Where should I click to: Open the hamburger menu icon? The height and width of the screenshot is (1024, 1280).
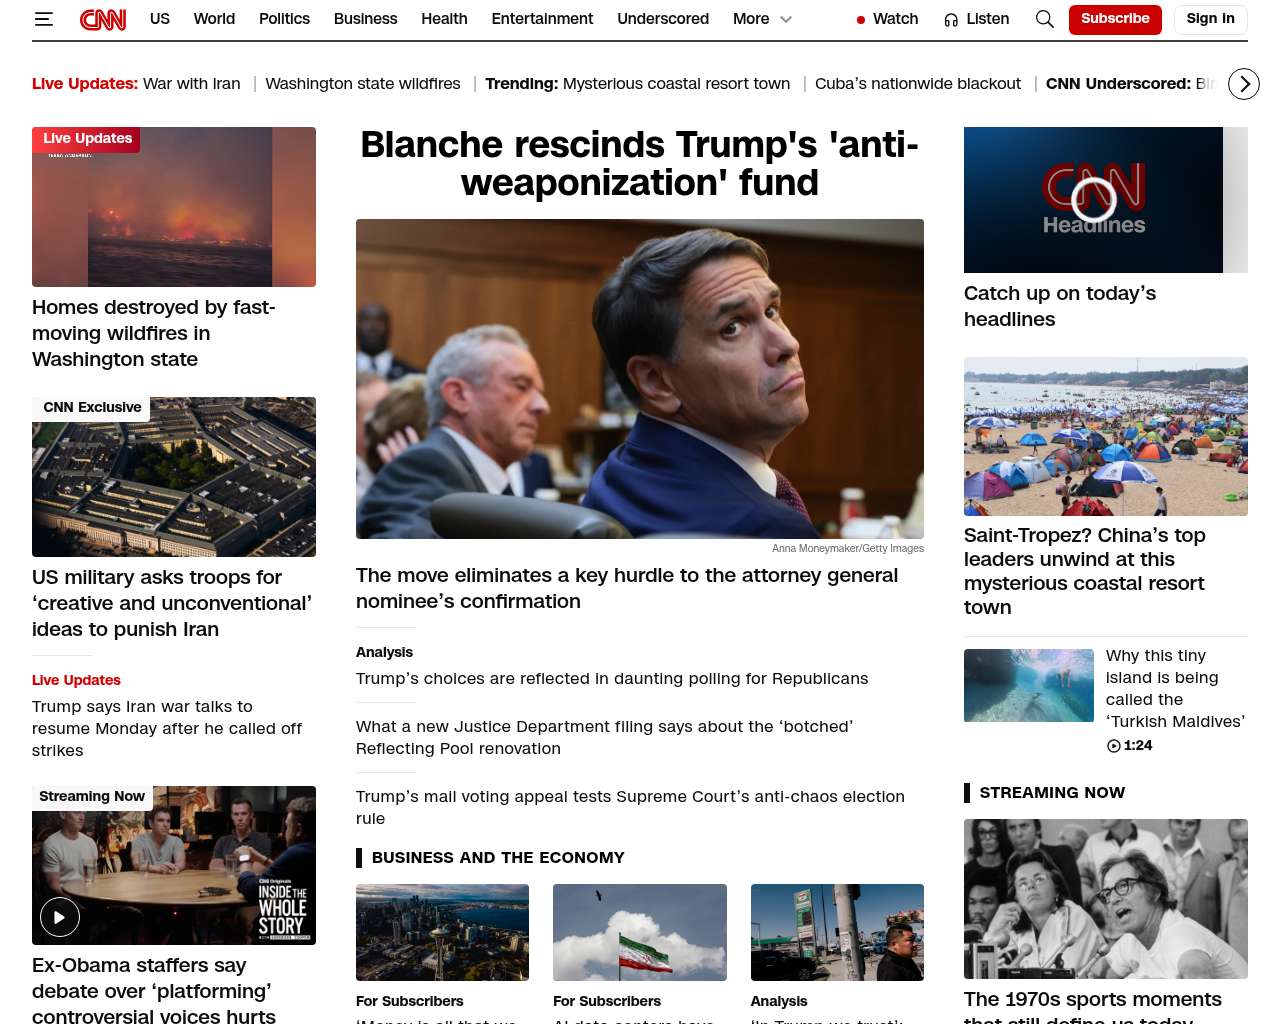(43, 19)
